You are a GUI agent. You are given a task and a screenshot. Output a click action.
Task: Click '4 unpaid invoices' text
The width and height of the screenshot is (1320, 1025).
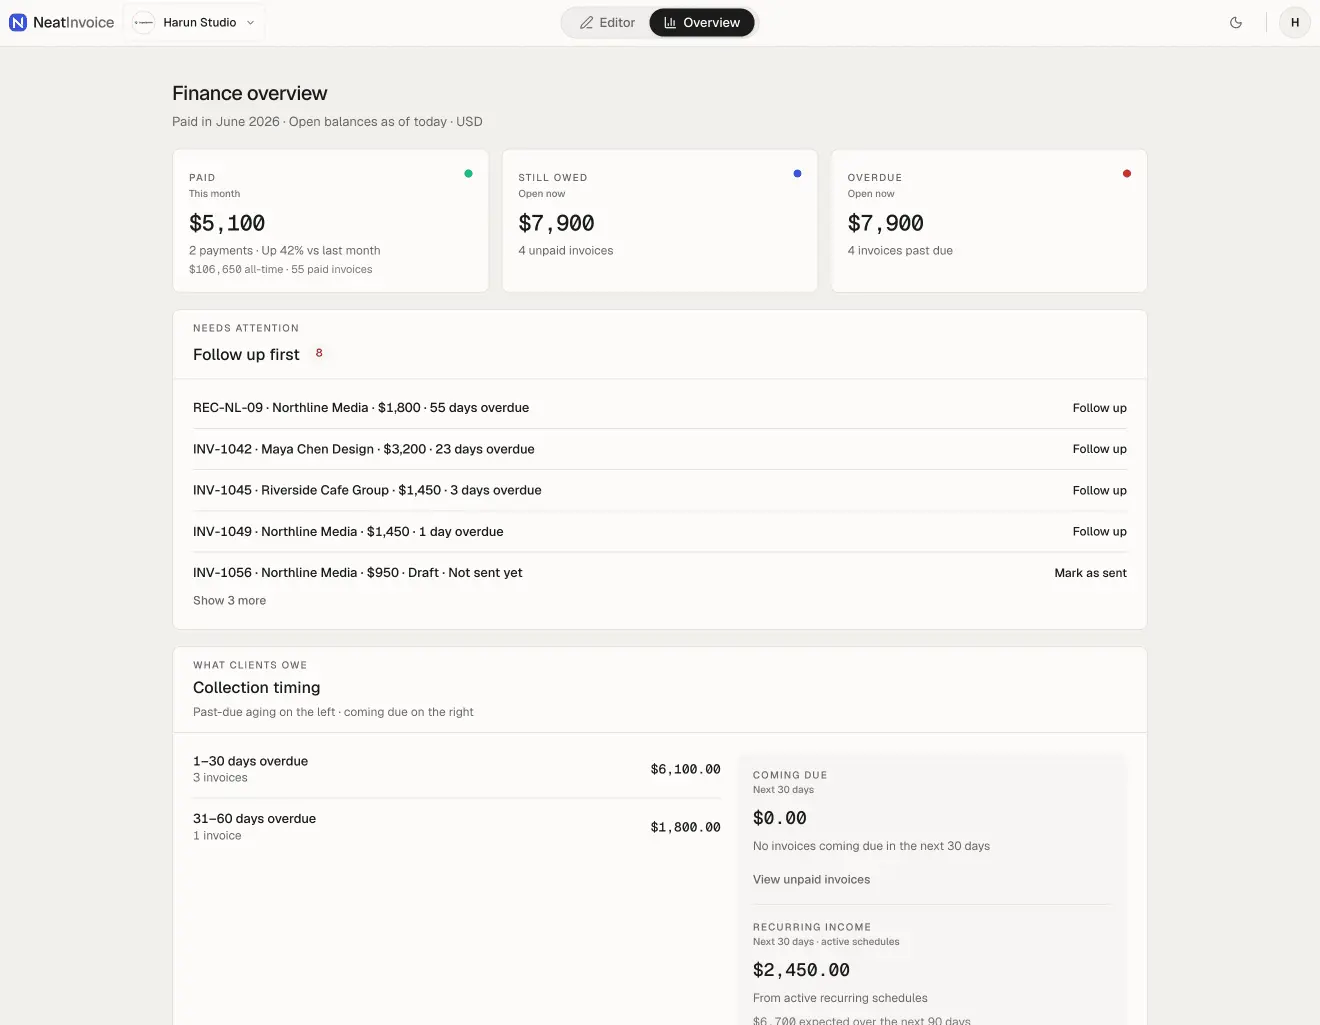coord(566,250)
